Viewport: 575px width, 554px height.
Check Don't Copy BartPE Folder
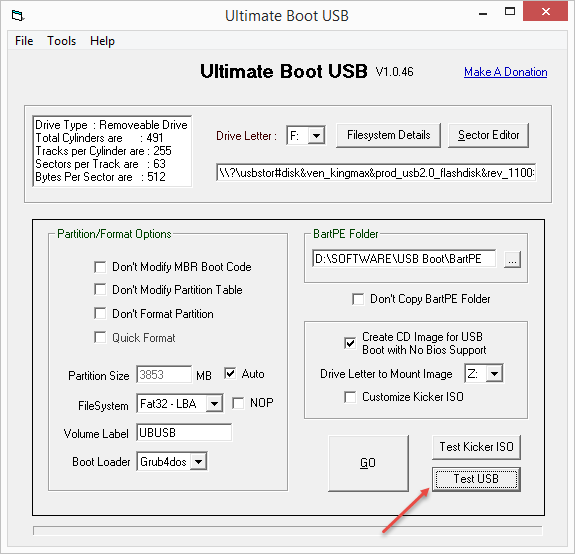coord(358,299)
